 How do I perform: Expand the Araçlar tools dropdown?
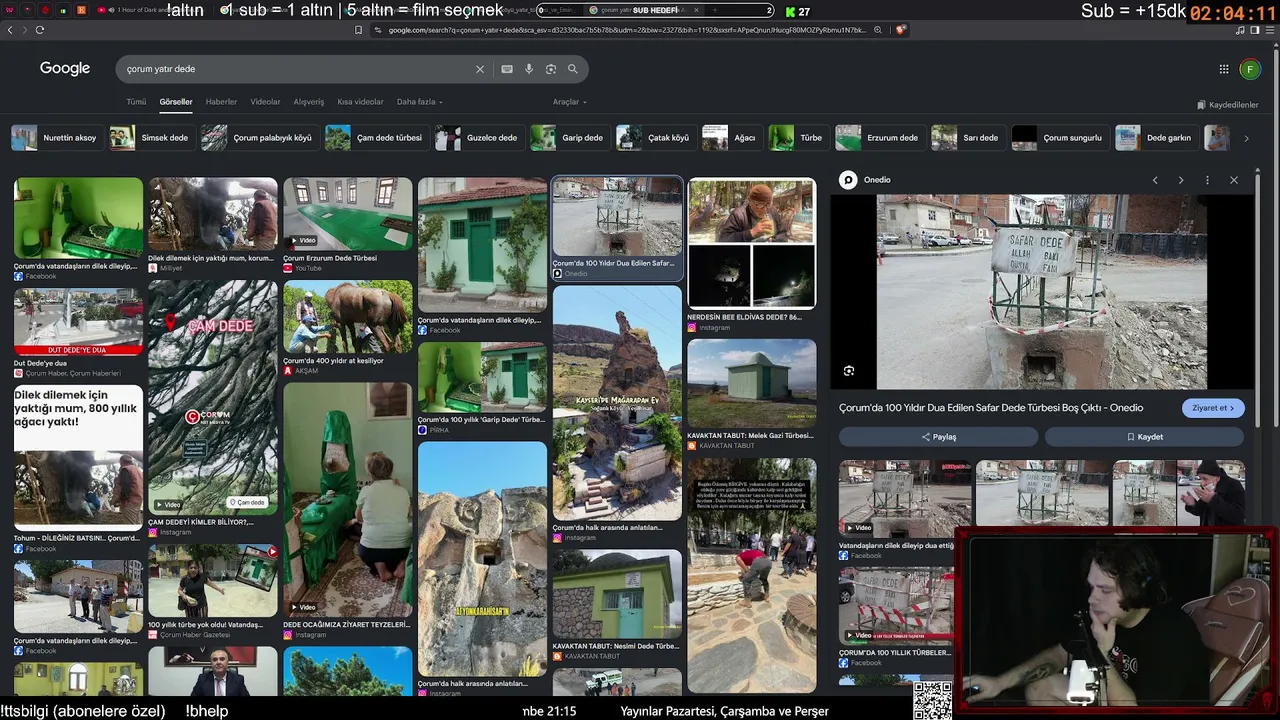click(569, 102)
